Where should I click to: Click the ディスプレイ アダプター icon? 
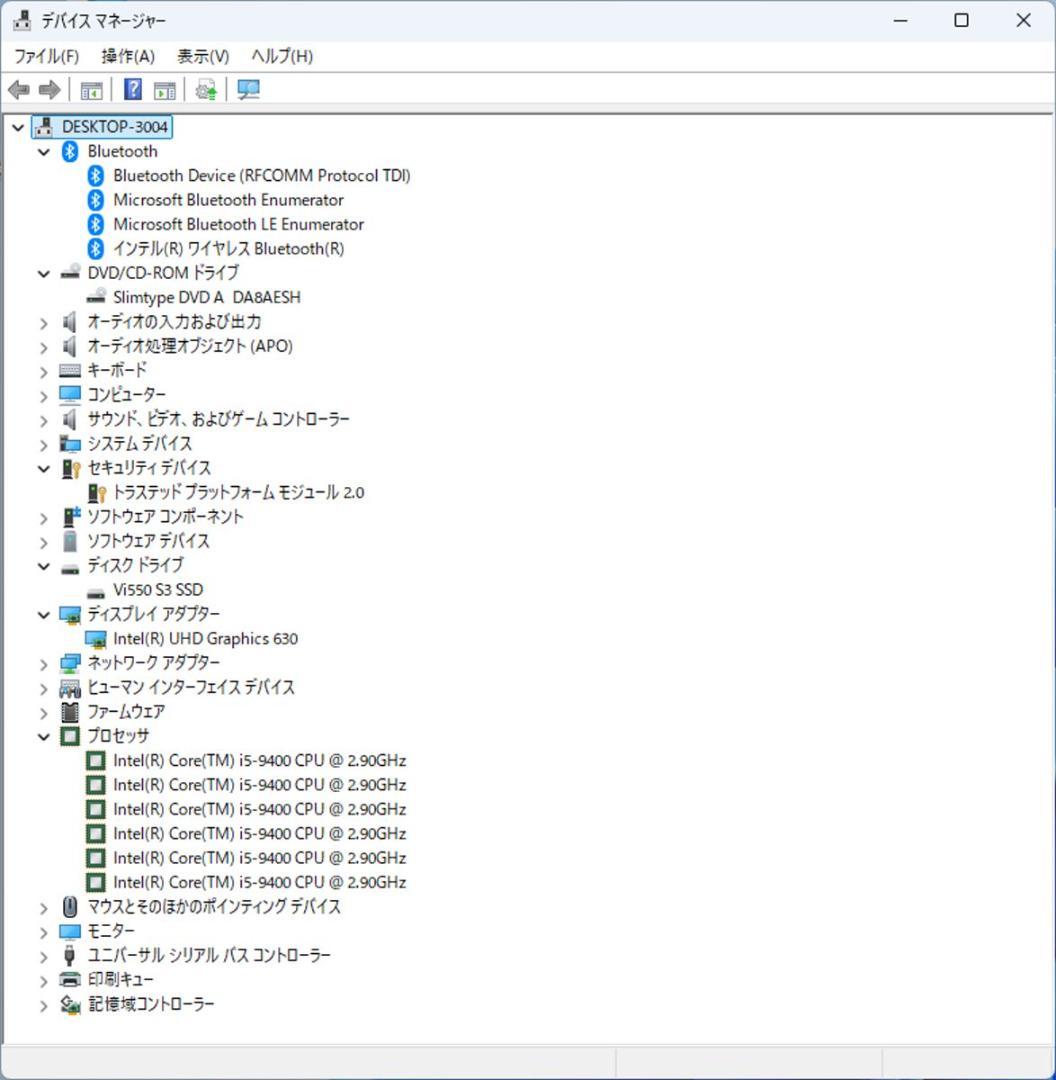coord(70,614)
